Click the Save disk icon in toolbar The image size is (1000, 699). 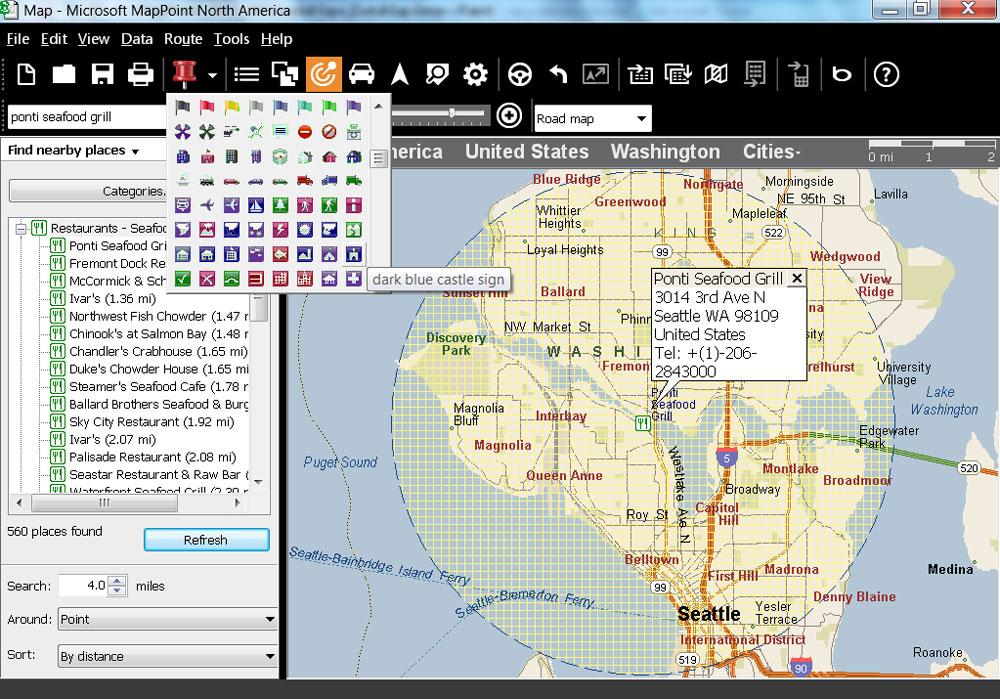[102, 74]
